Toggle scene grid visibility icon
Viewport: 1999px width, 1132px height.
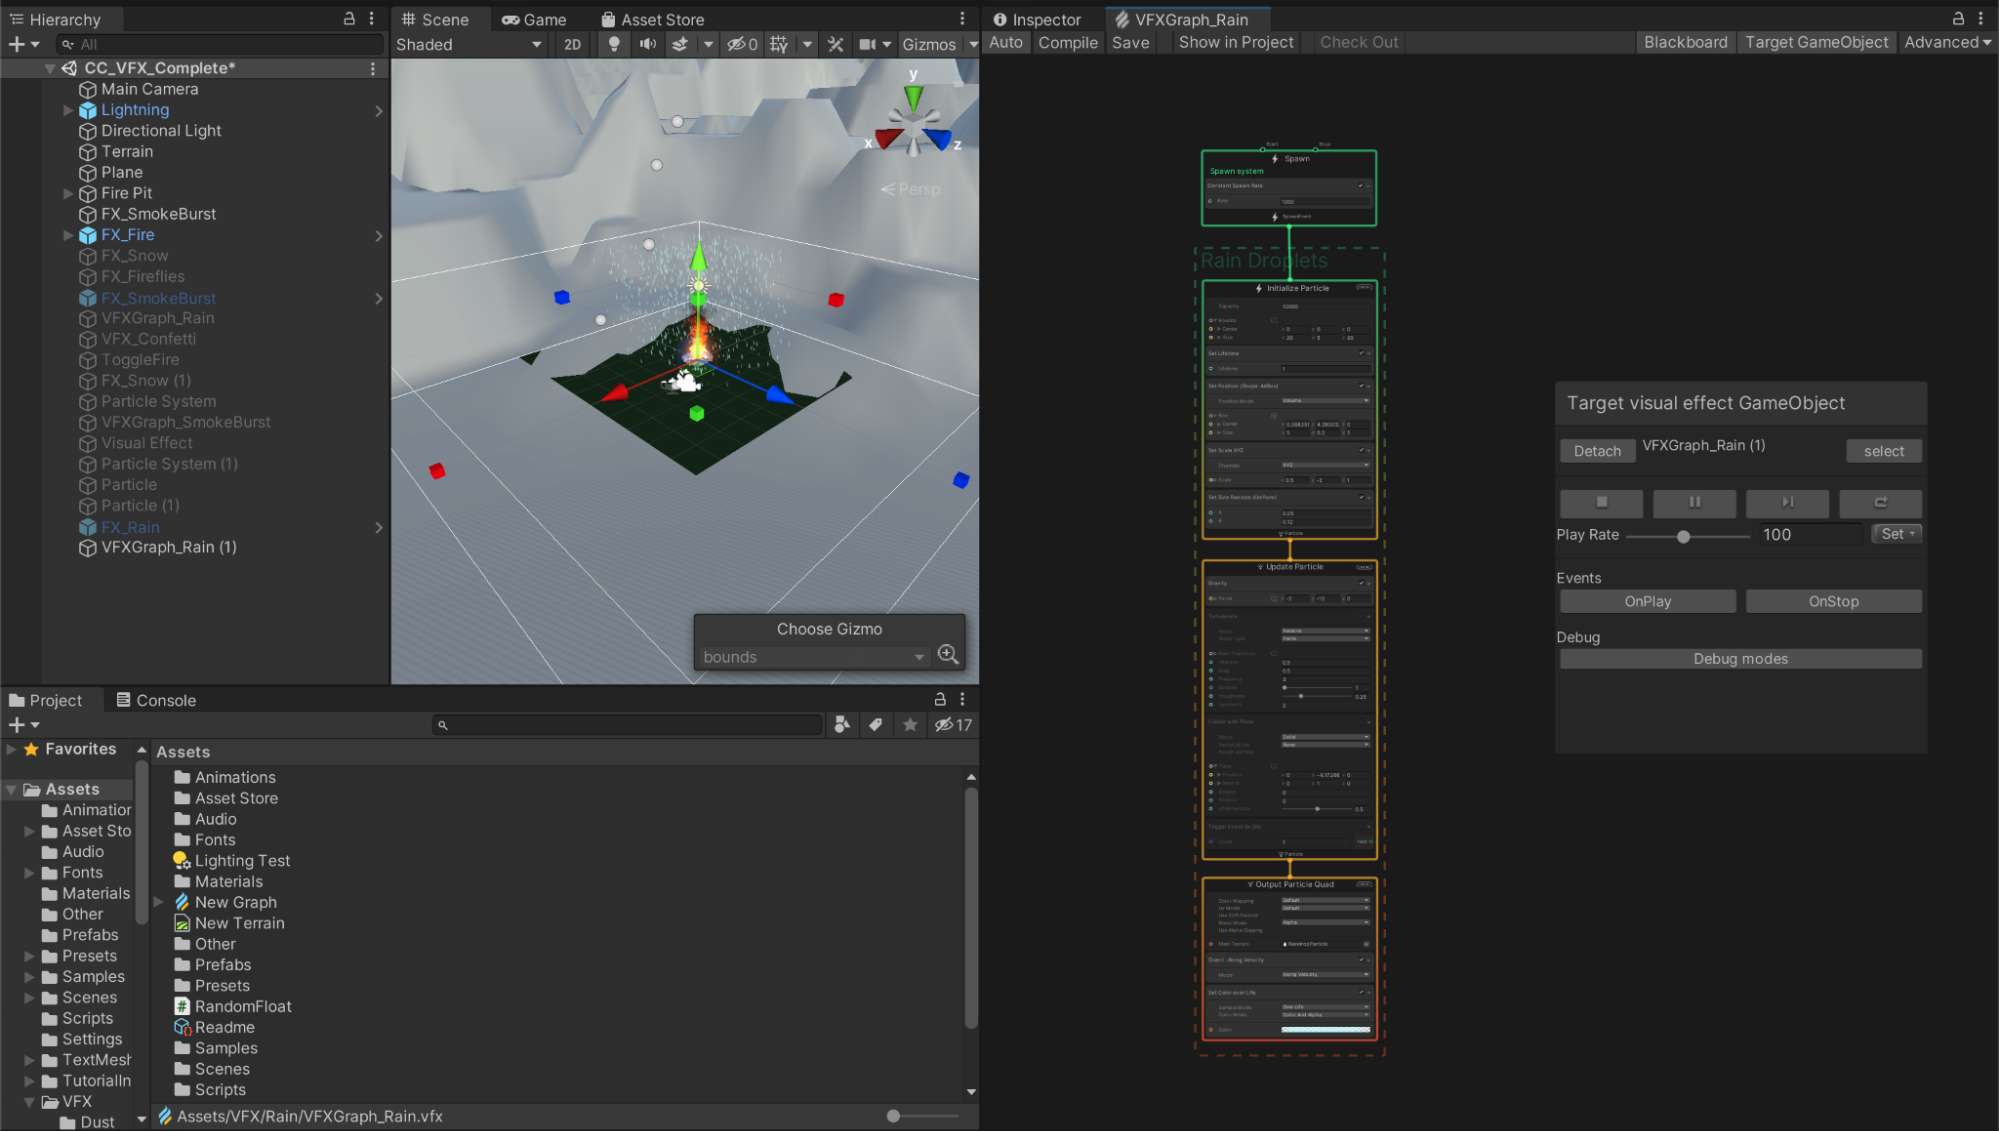coord(779,44)
